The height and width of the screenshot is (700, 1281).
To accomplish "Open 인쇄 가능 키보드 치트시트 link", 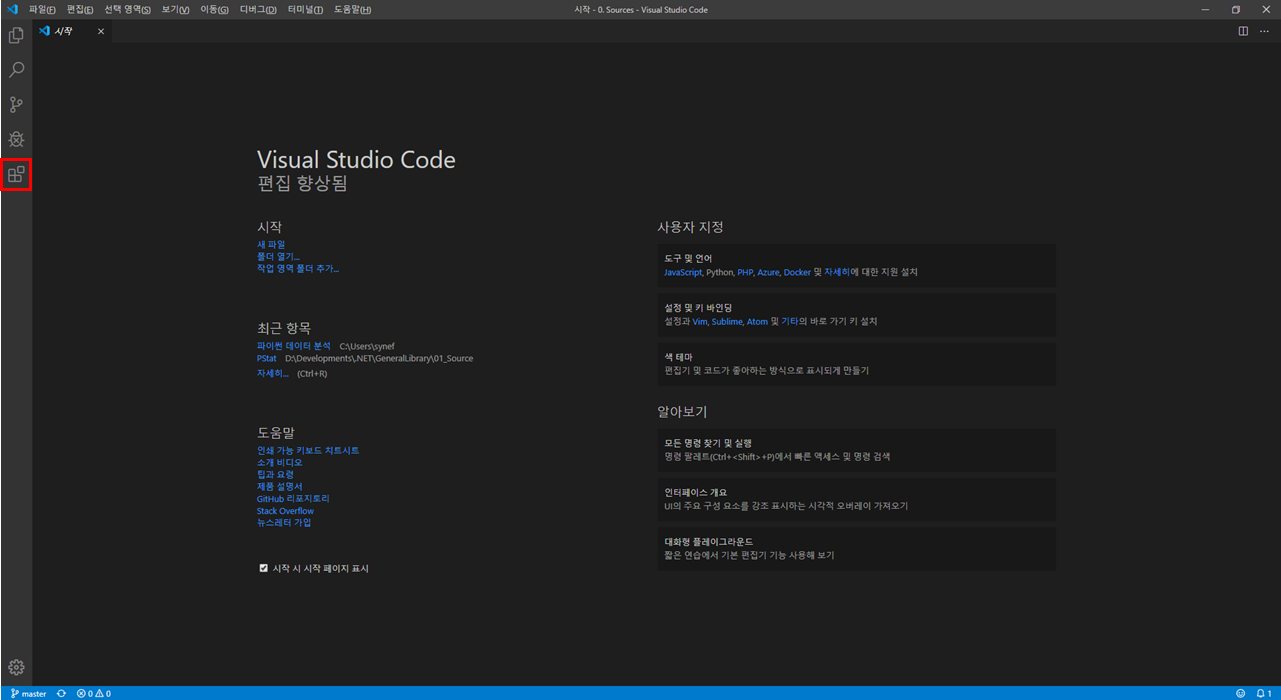I will pos(308,450).
